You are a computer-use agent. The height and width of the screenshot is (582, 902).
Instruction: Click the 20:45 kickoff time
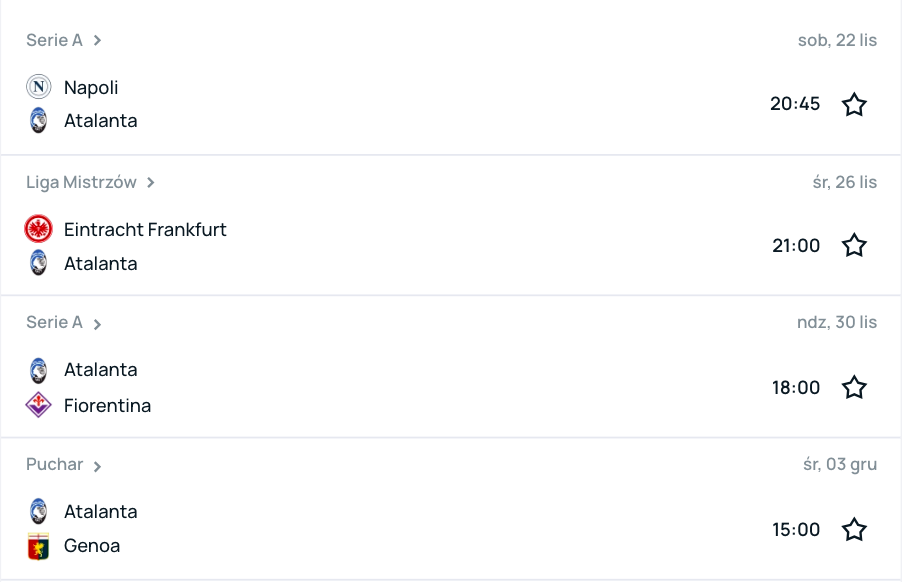(795, 104)
